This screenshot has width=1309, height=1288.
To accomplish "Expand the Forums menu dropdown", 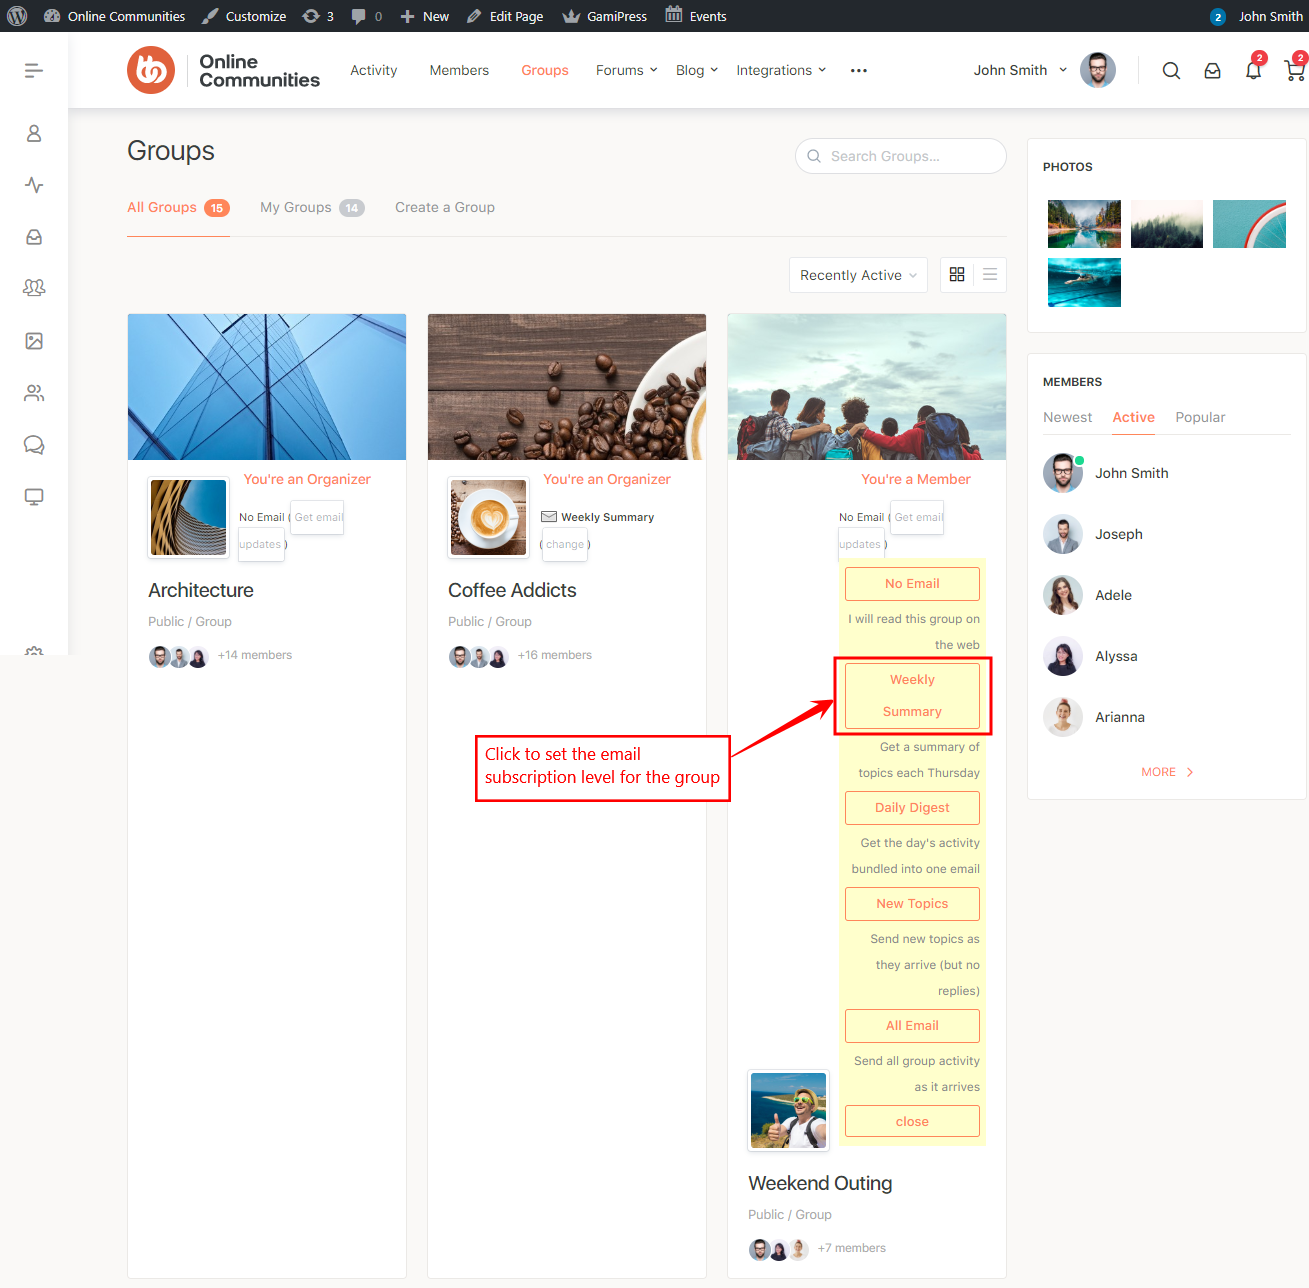I will (x=626, y=70).
